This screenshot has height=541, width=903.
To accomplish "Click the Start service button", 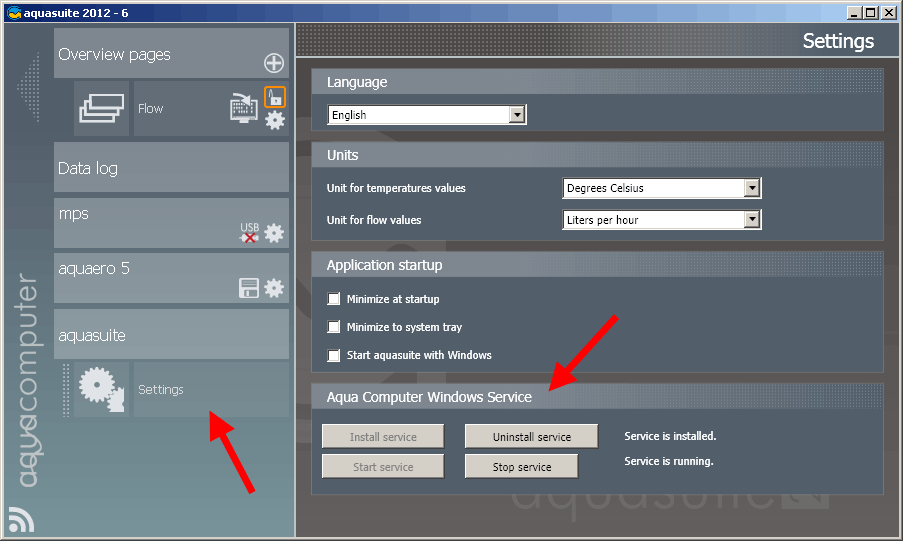I will tap(383, 467).
